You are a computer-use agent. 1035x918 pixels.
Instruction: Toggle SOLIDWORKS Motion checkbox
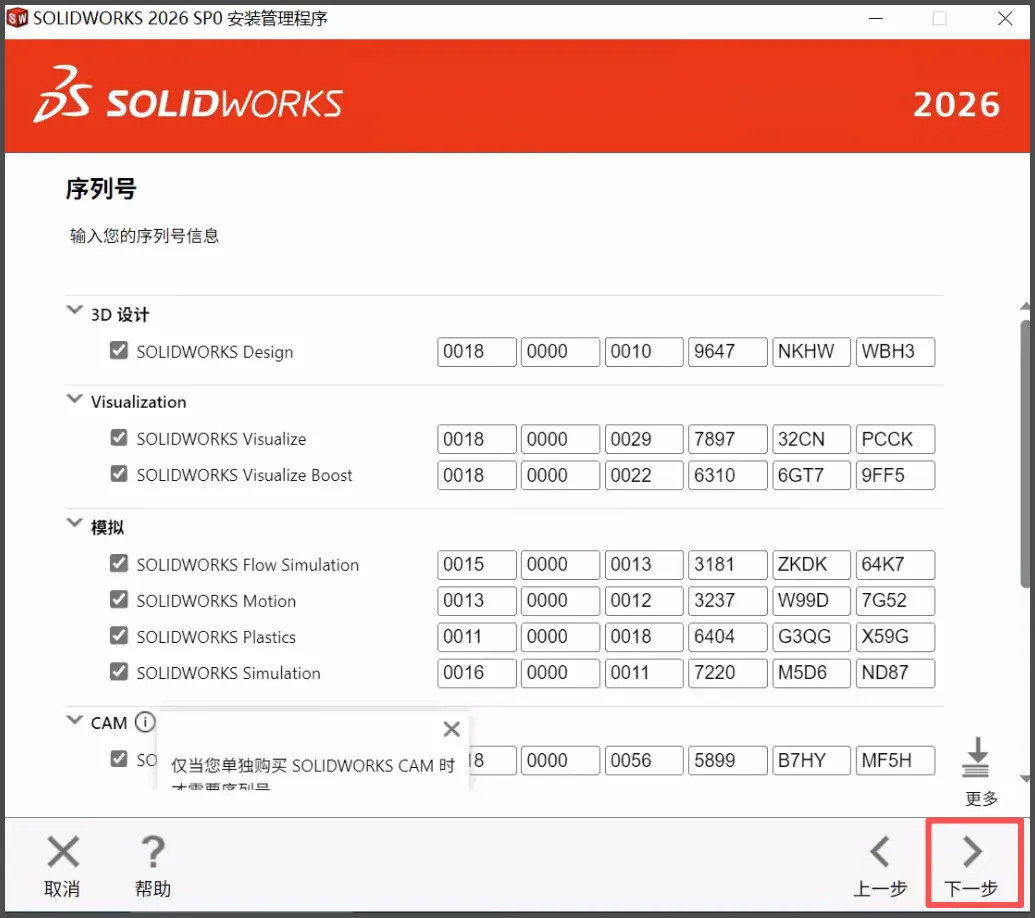tap(119, 599)
